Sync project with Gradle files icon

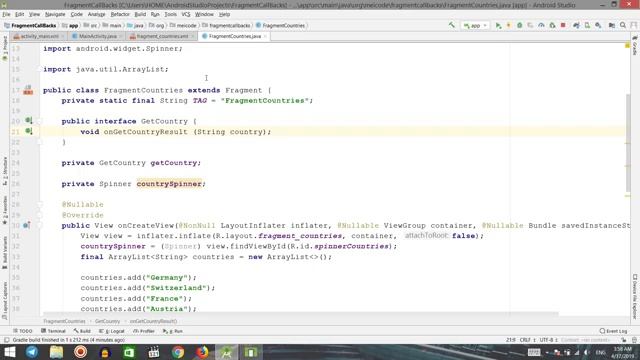click(576, 25)
